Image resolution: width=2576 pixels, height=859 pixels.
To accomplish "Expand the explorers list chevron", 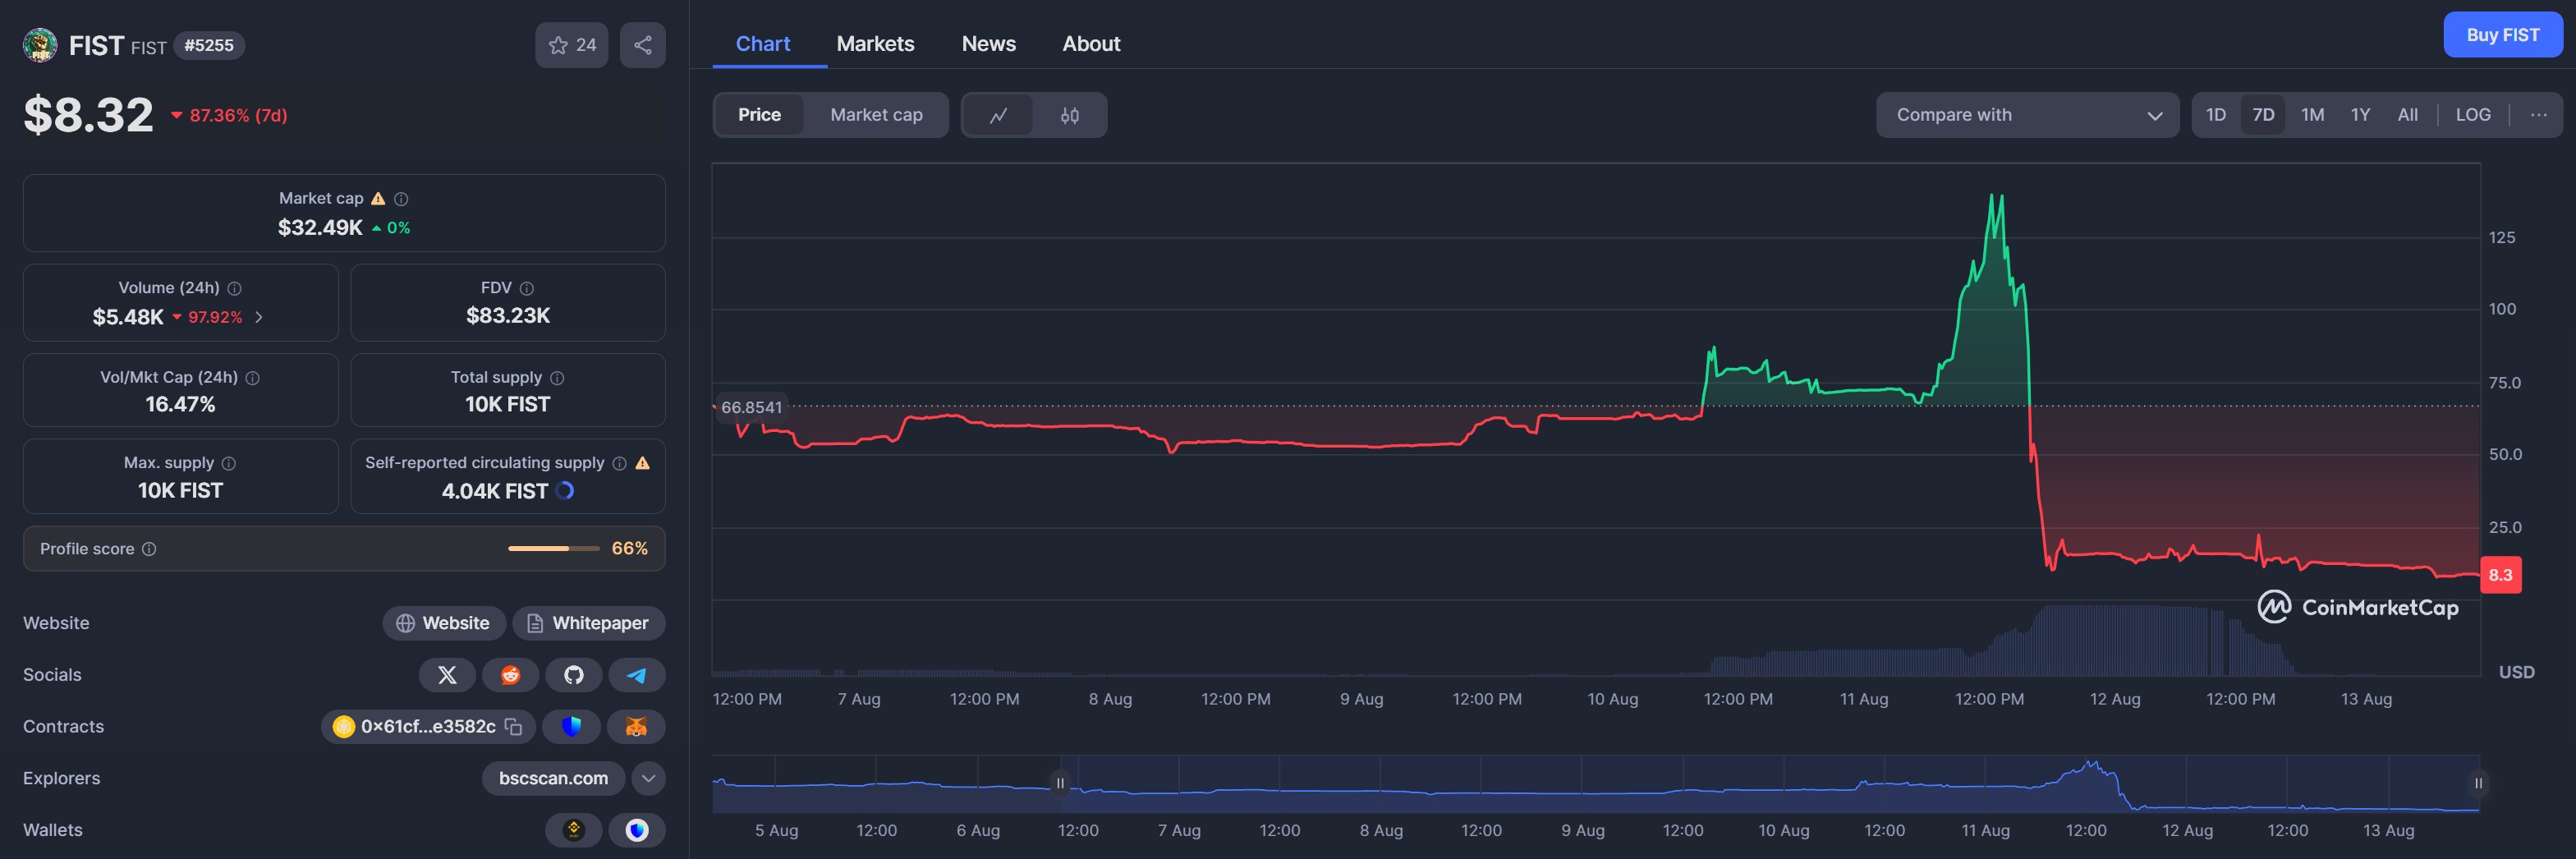I will click(648, 778).
